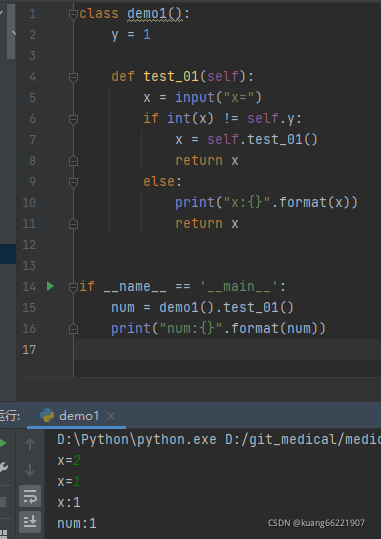This screenshot has height=539, width=381.
Task: Click self.y in the if condition on line 6
Action: point(271,119)
